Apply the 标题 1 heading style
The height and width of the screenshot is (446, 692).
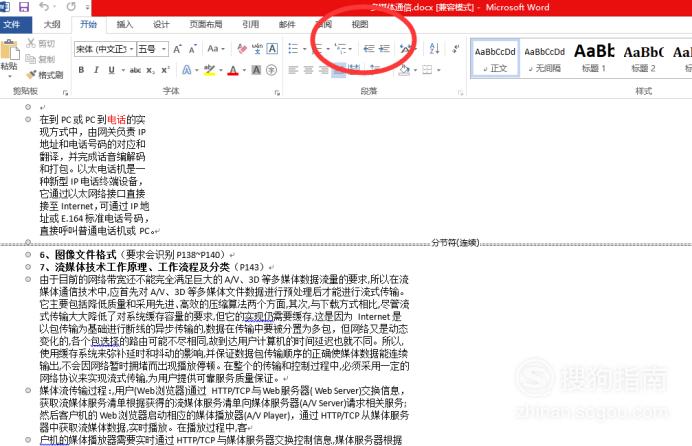click(594, 59)
